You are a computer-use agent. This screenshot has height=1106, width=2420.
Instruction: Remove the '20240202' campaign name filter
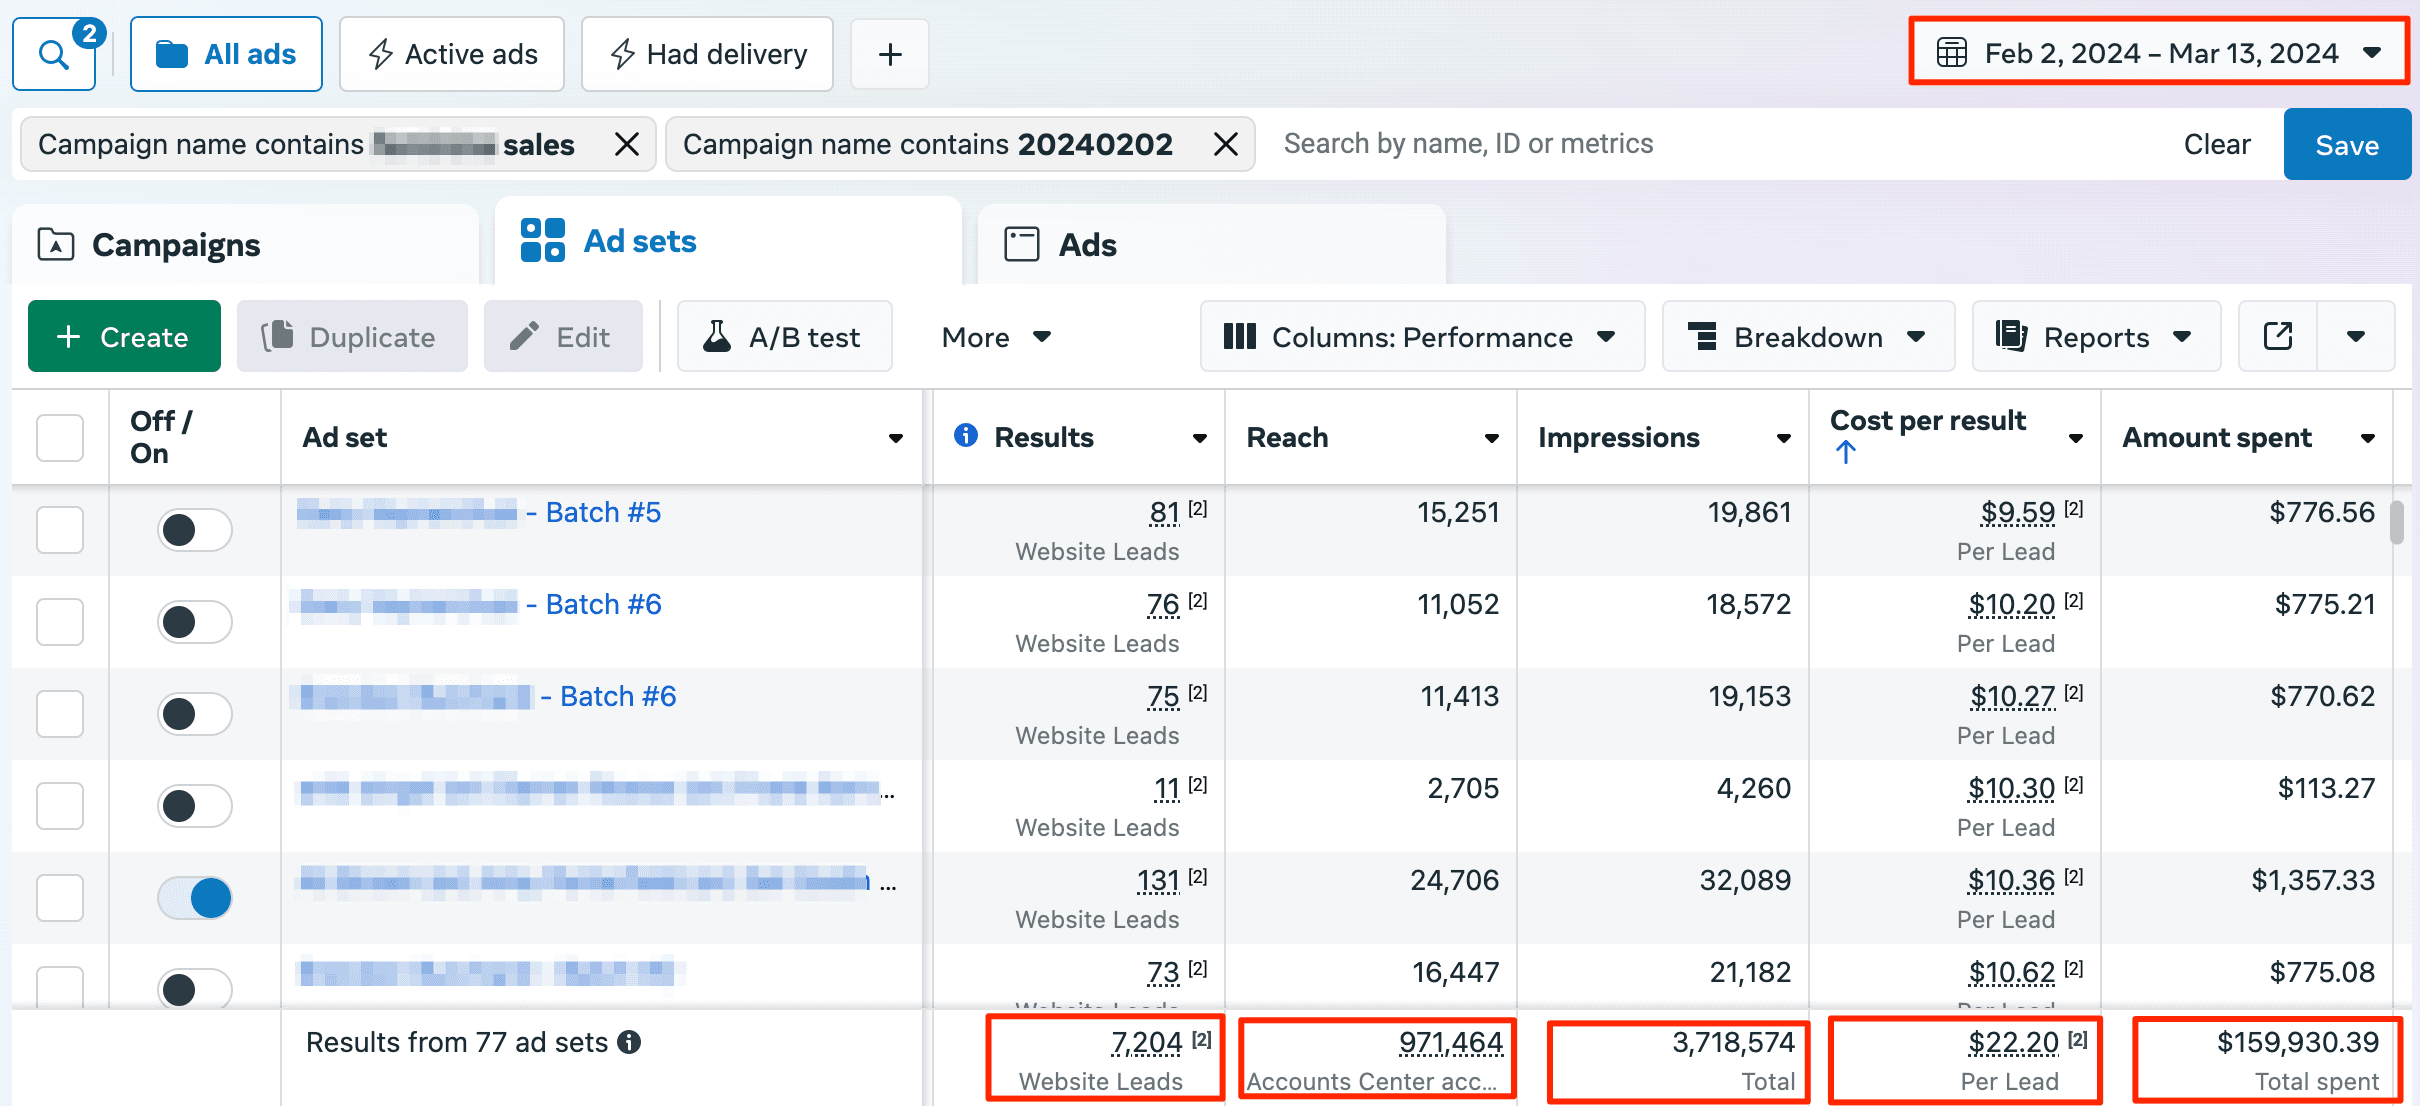tap(1226, 144)
